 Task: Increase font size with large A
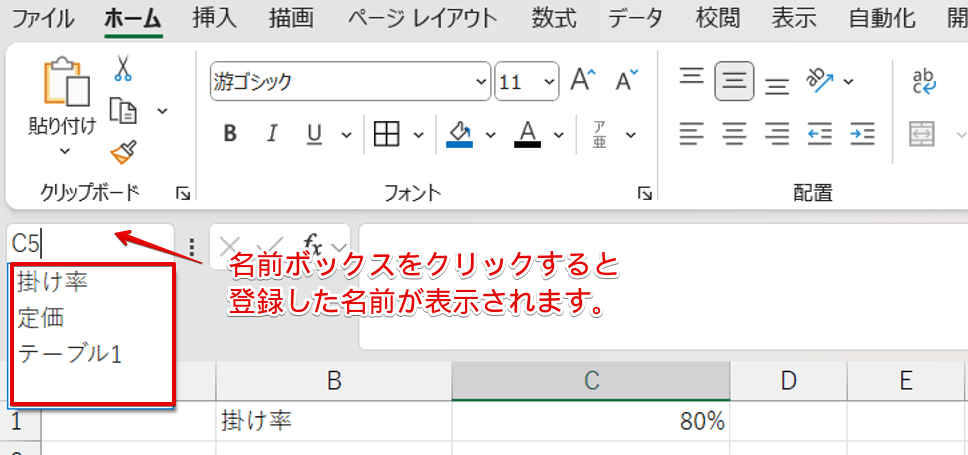tap(583, 80)
